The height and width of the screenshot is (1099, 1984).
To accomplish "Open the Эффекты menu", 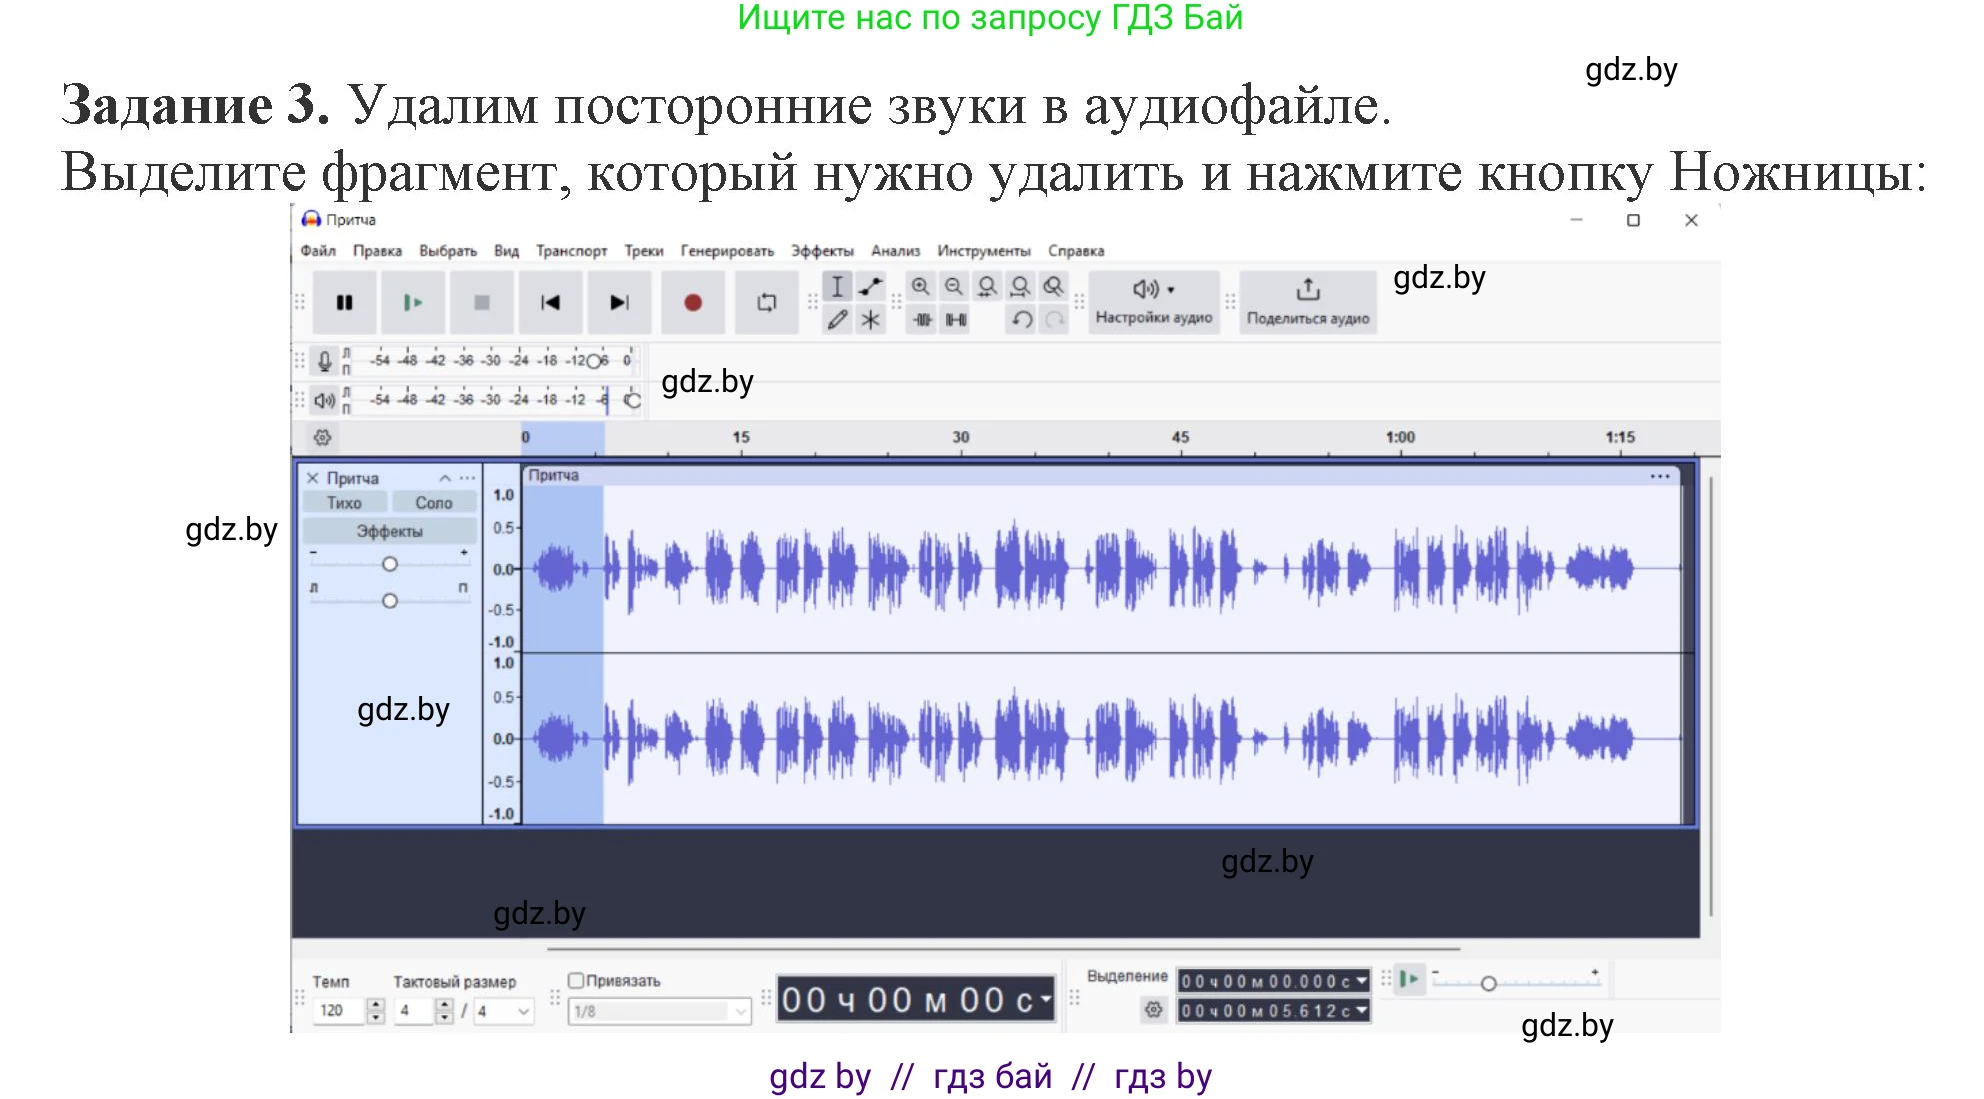I will click(x=823, y=251).
